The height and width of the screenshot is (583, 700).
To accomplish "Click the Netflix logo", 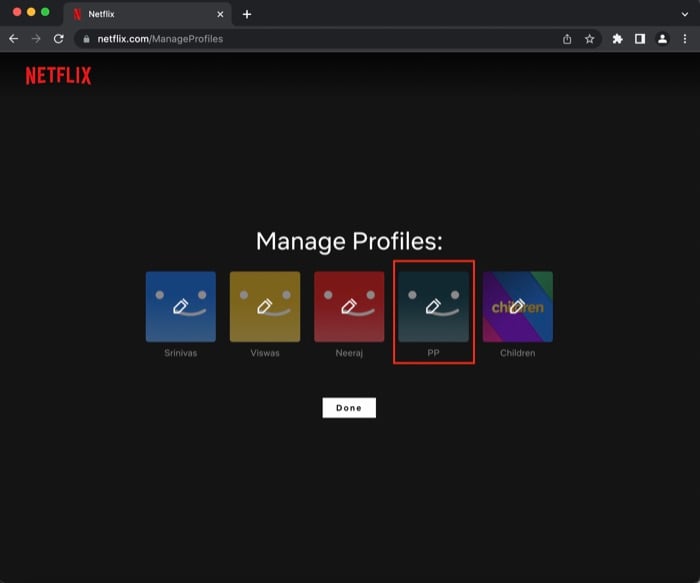I will click(x=58, y=76).
